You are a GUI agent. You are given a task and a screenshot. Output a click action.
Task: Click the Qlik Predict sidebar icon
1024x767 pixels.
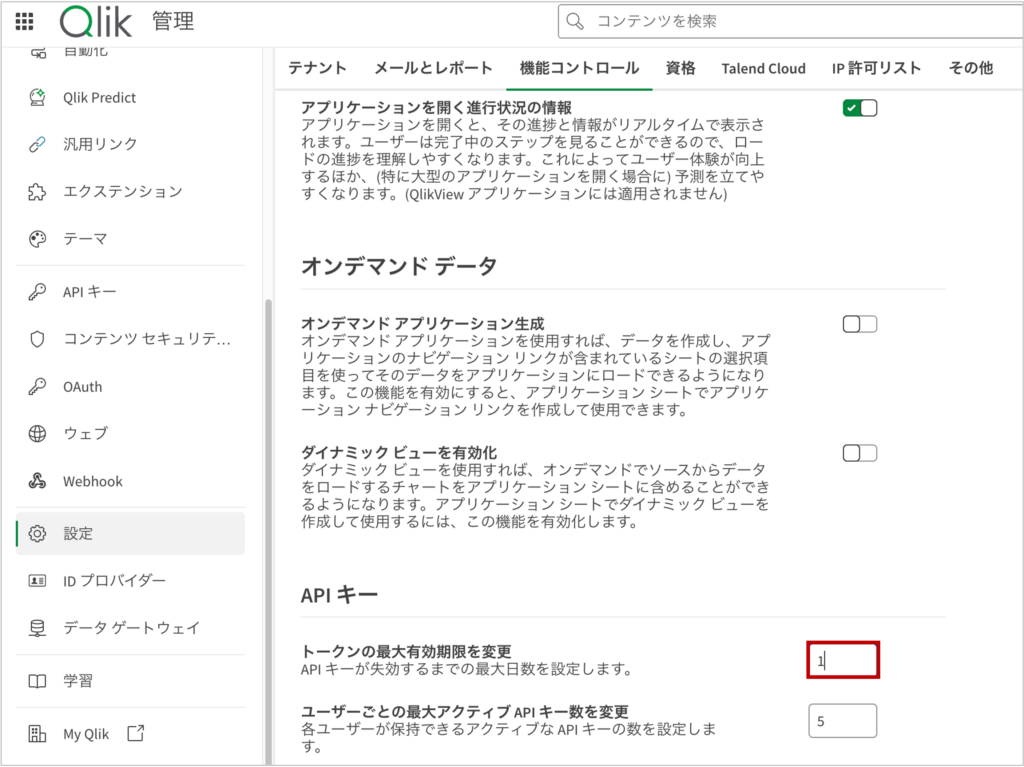[37, 98]
